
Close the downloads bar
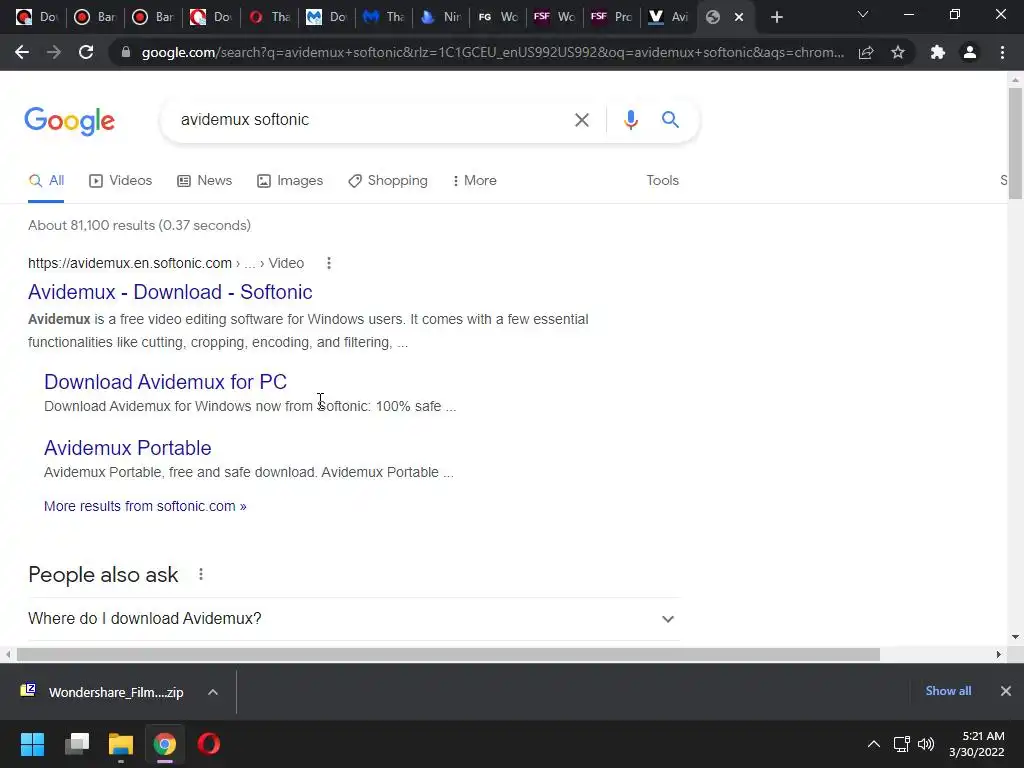(x=1006, y=691)
